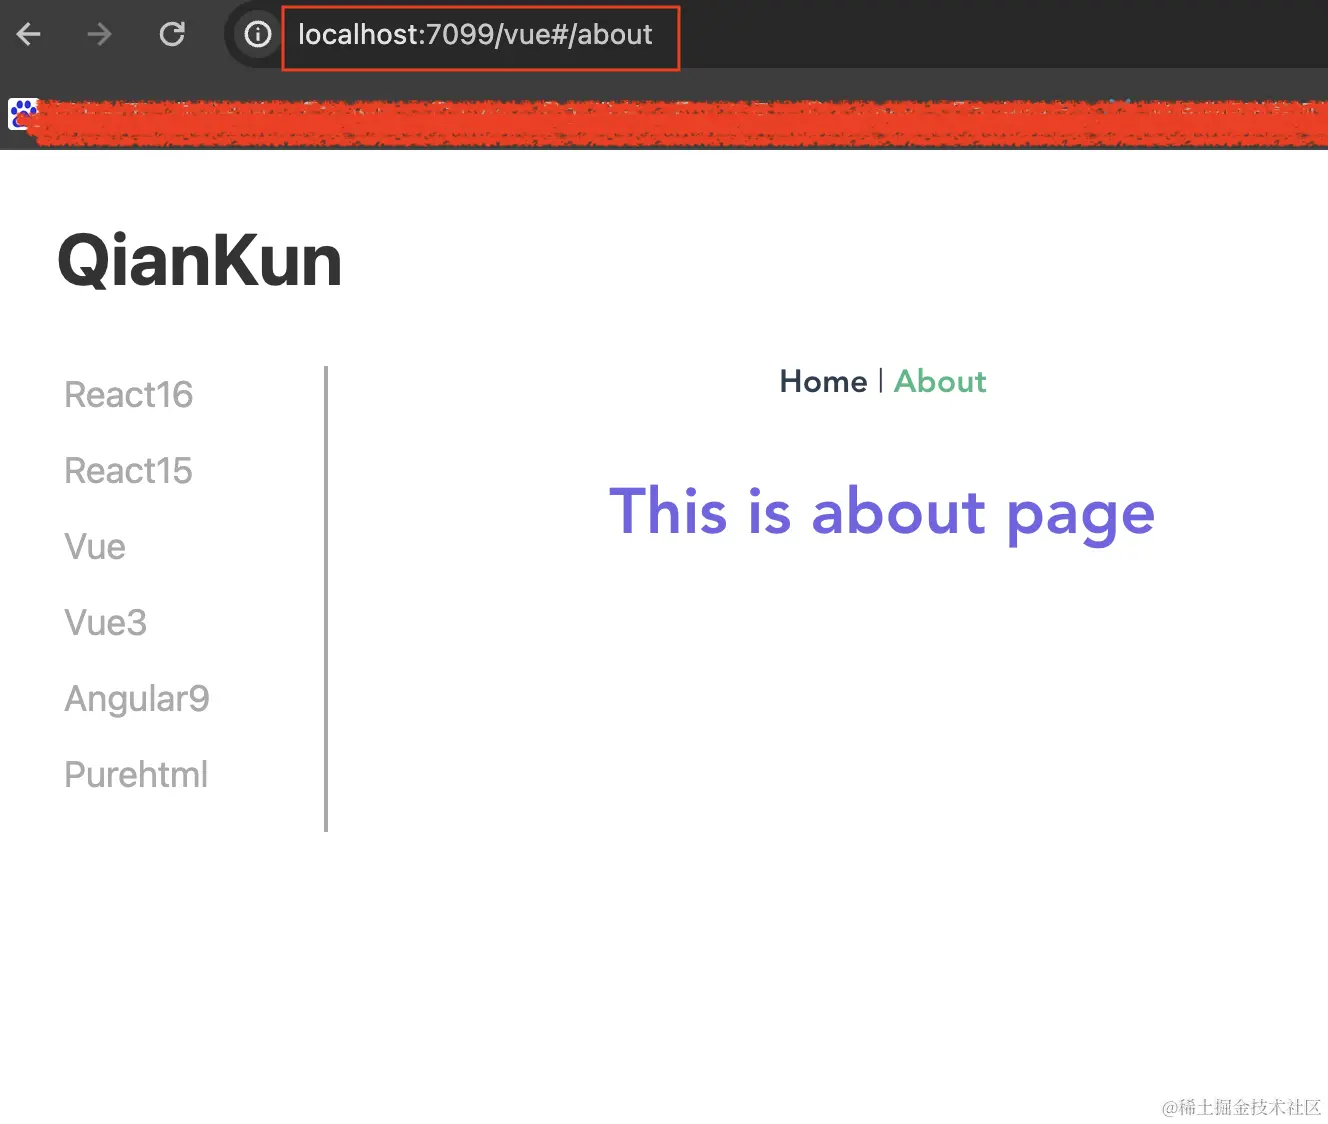Reload the page with the refresh icon
Image resolution: width=1328 pixels, height=1124 pixels.
172,35
